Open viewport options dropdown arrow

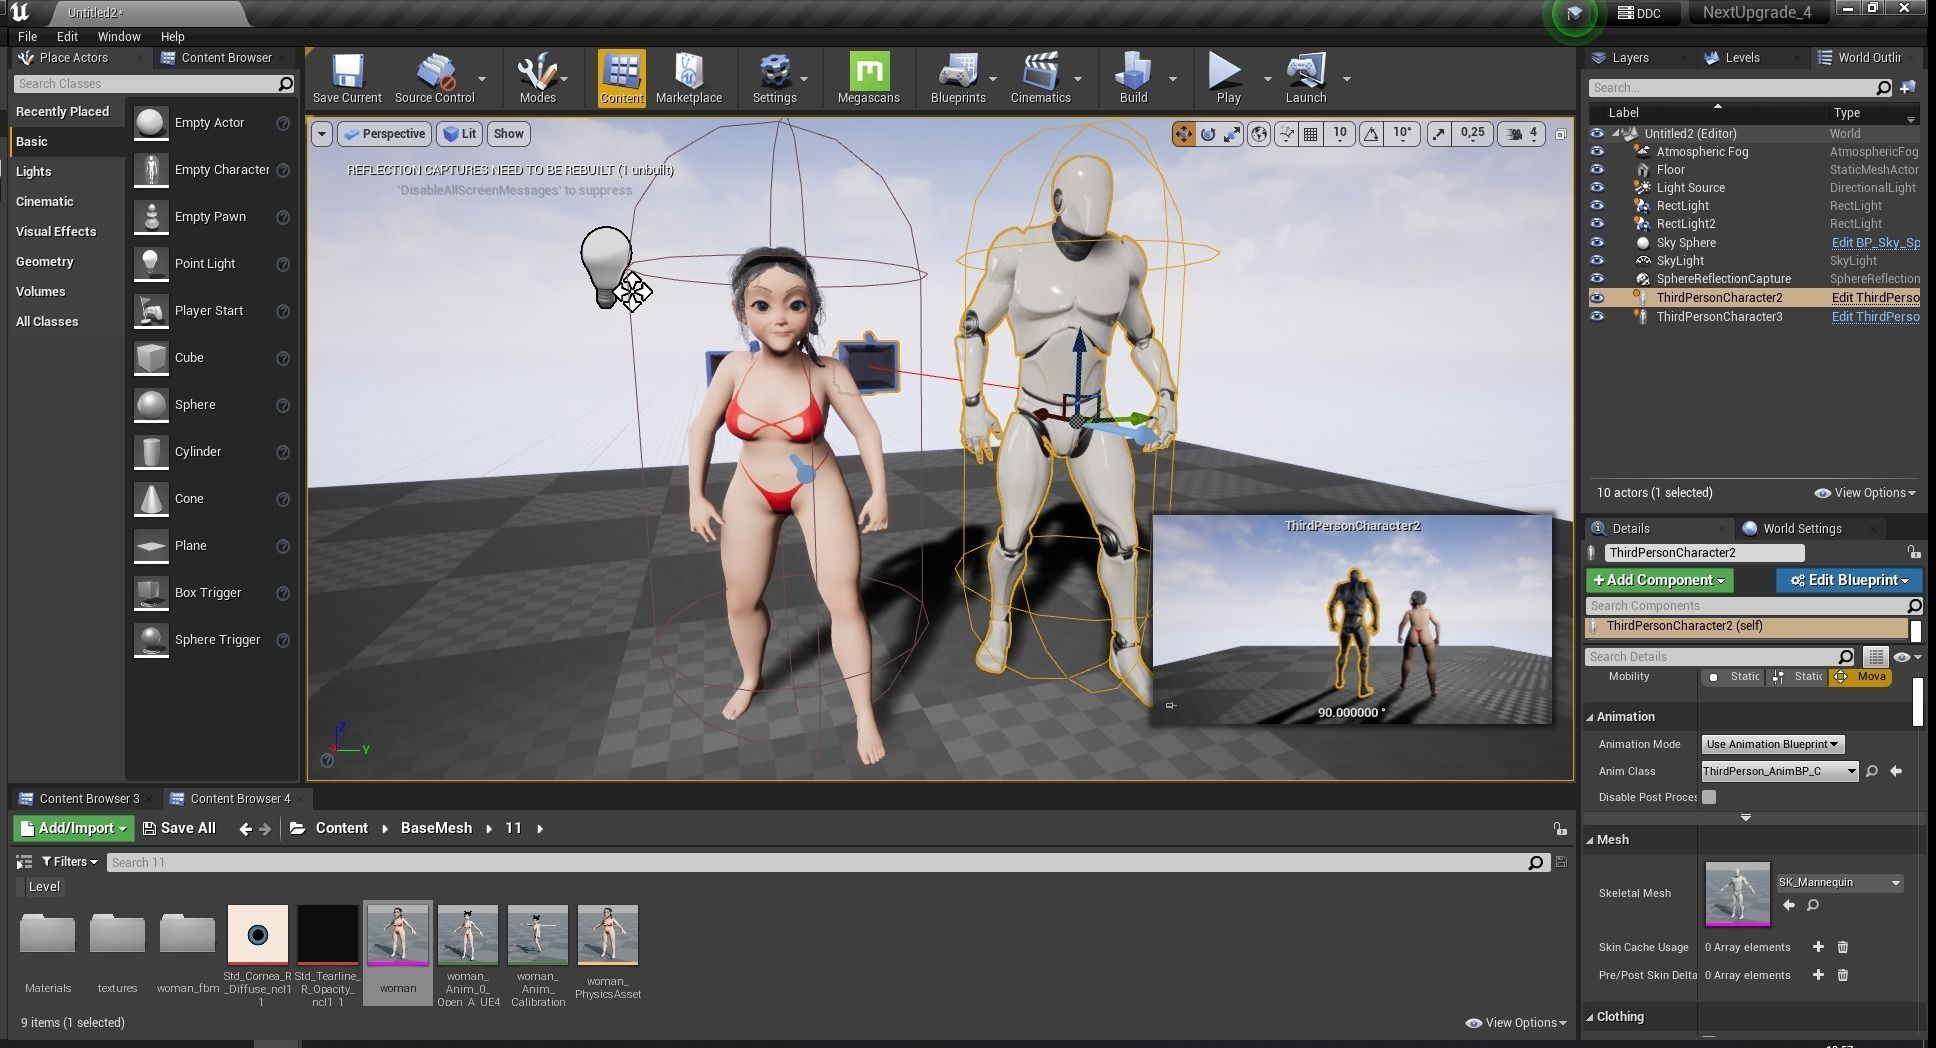tap(321, 134)
